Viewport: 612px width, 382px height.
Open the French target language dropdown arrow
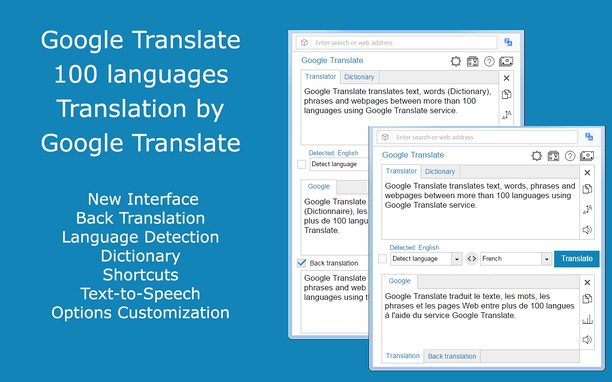point(546,259)
